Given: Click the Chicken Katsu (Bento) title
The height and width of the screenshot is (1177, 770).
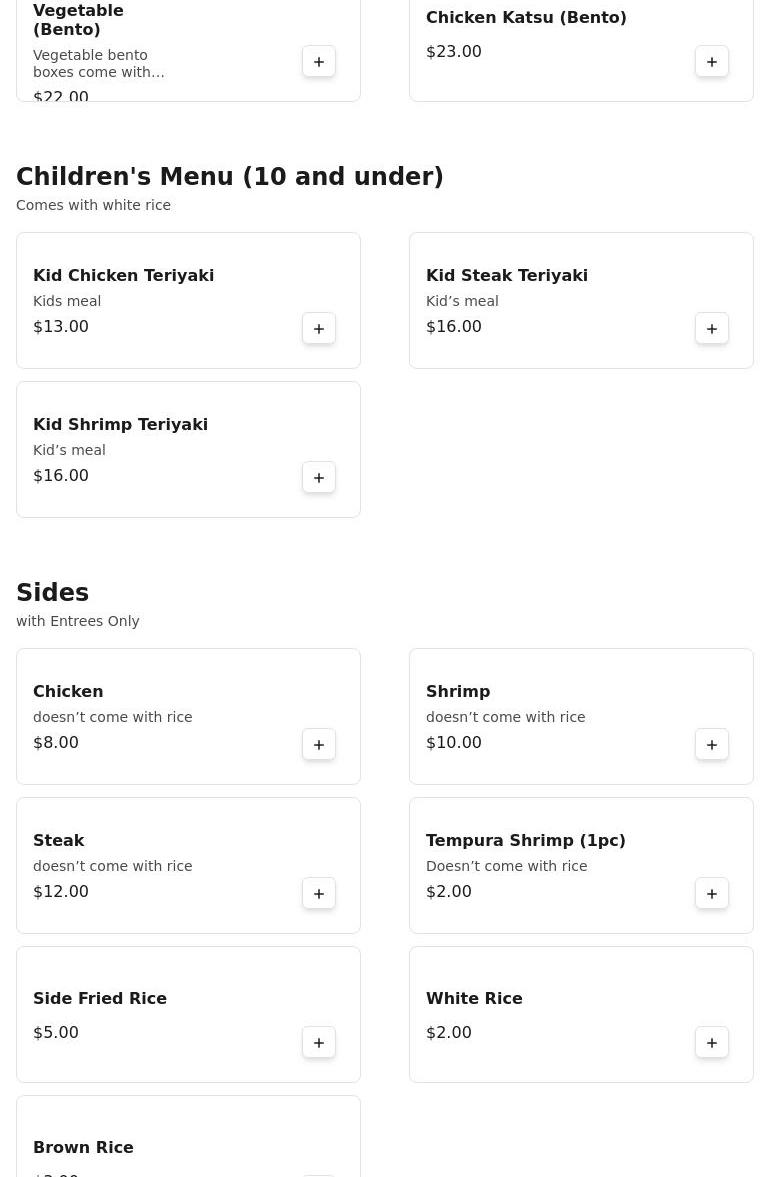Looking at the screenshot, I should click(526, 18).
